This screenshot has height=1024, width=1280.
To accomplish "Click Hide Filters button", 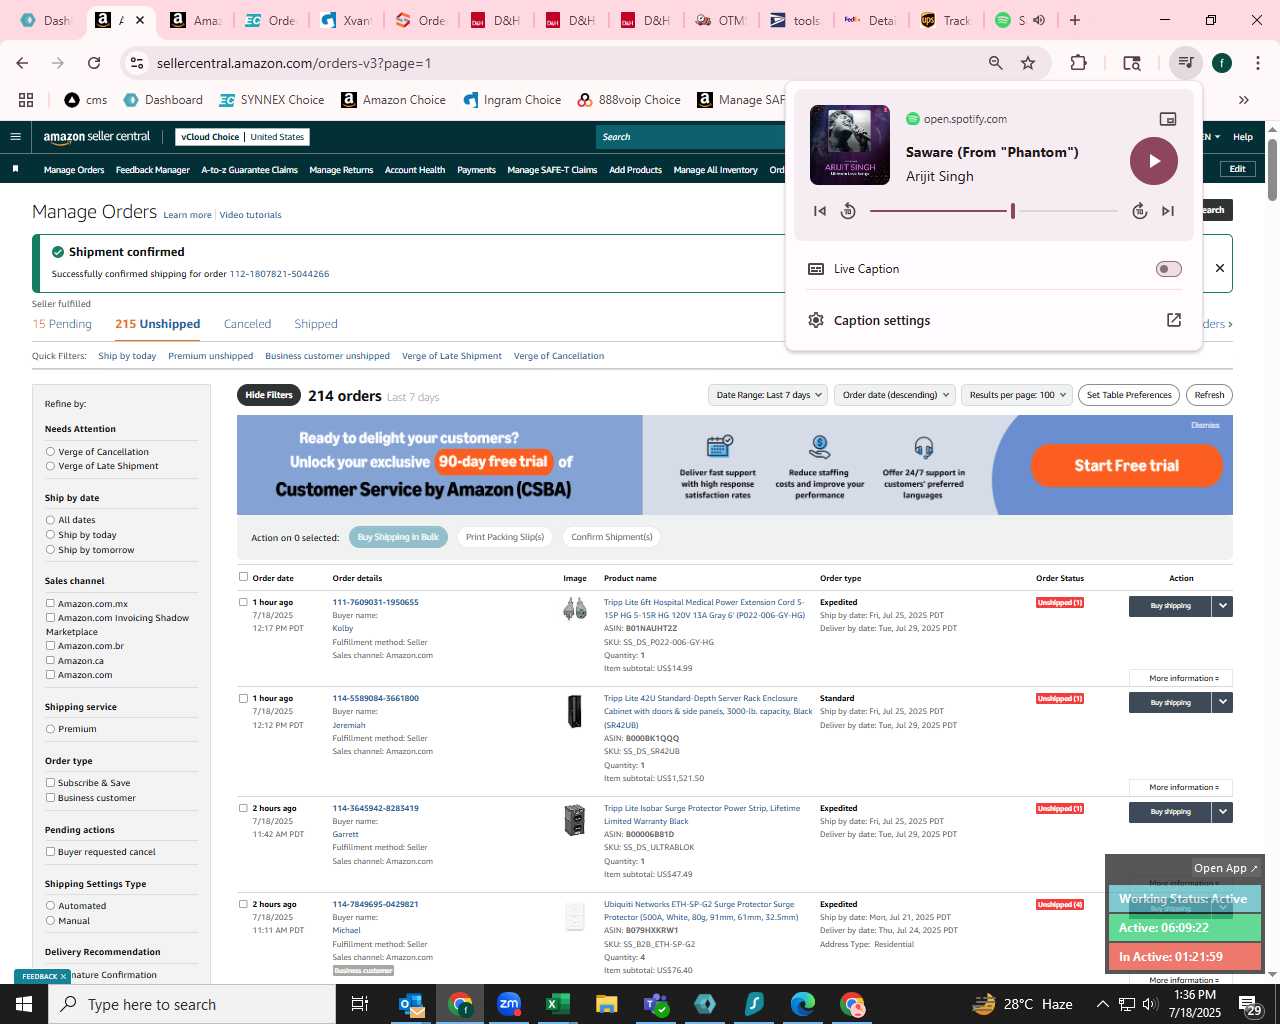I will [269, 395].
